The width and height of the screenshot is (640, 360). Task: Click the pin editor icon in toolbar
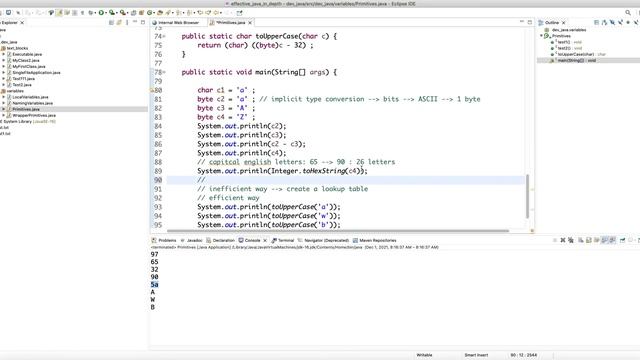pos(239,13)
